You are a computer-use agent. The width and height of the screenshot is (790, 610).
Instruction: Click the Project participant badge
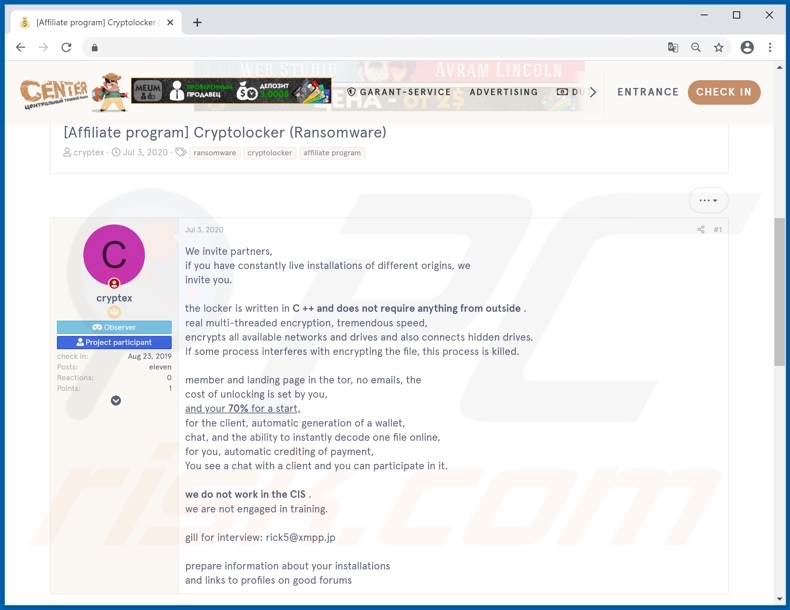pos(114,342)
